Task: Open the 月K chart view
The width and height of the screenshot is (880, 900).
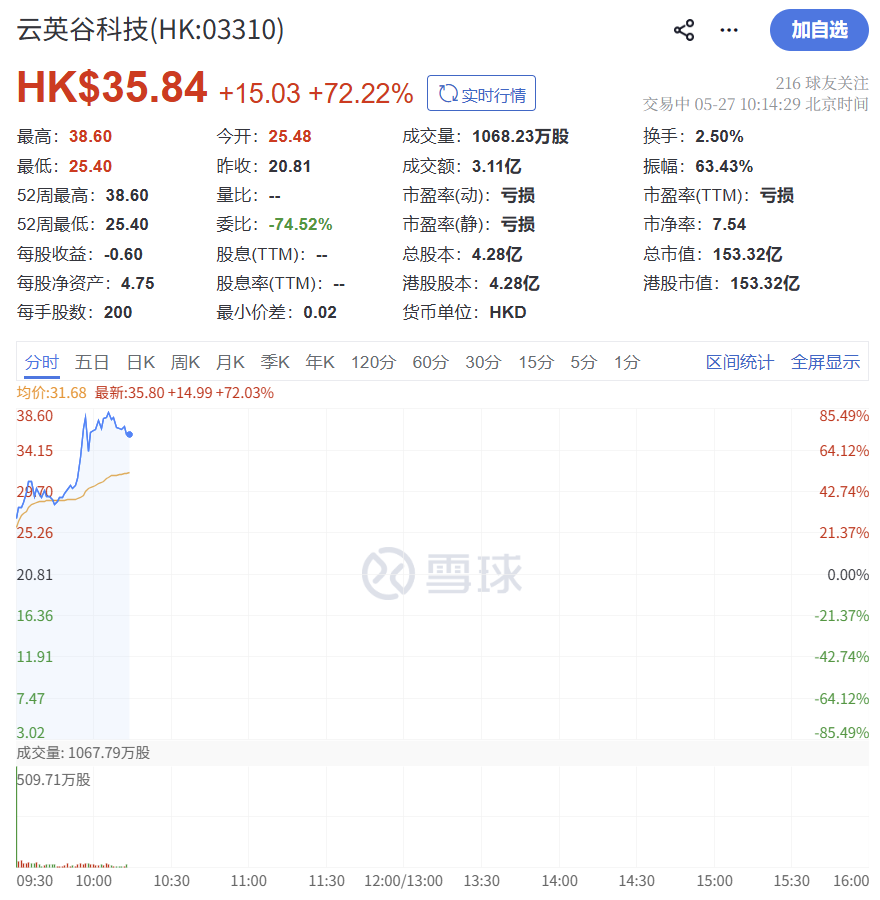Action: (x=230, y=362)
